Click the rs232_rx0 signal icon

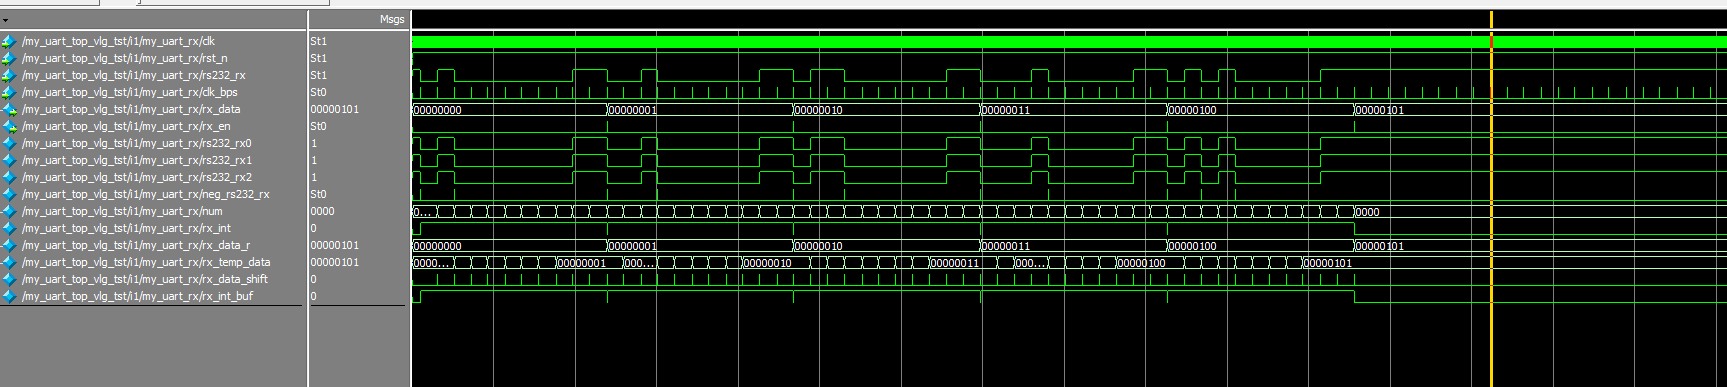[x=9, y=143]
